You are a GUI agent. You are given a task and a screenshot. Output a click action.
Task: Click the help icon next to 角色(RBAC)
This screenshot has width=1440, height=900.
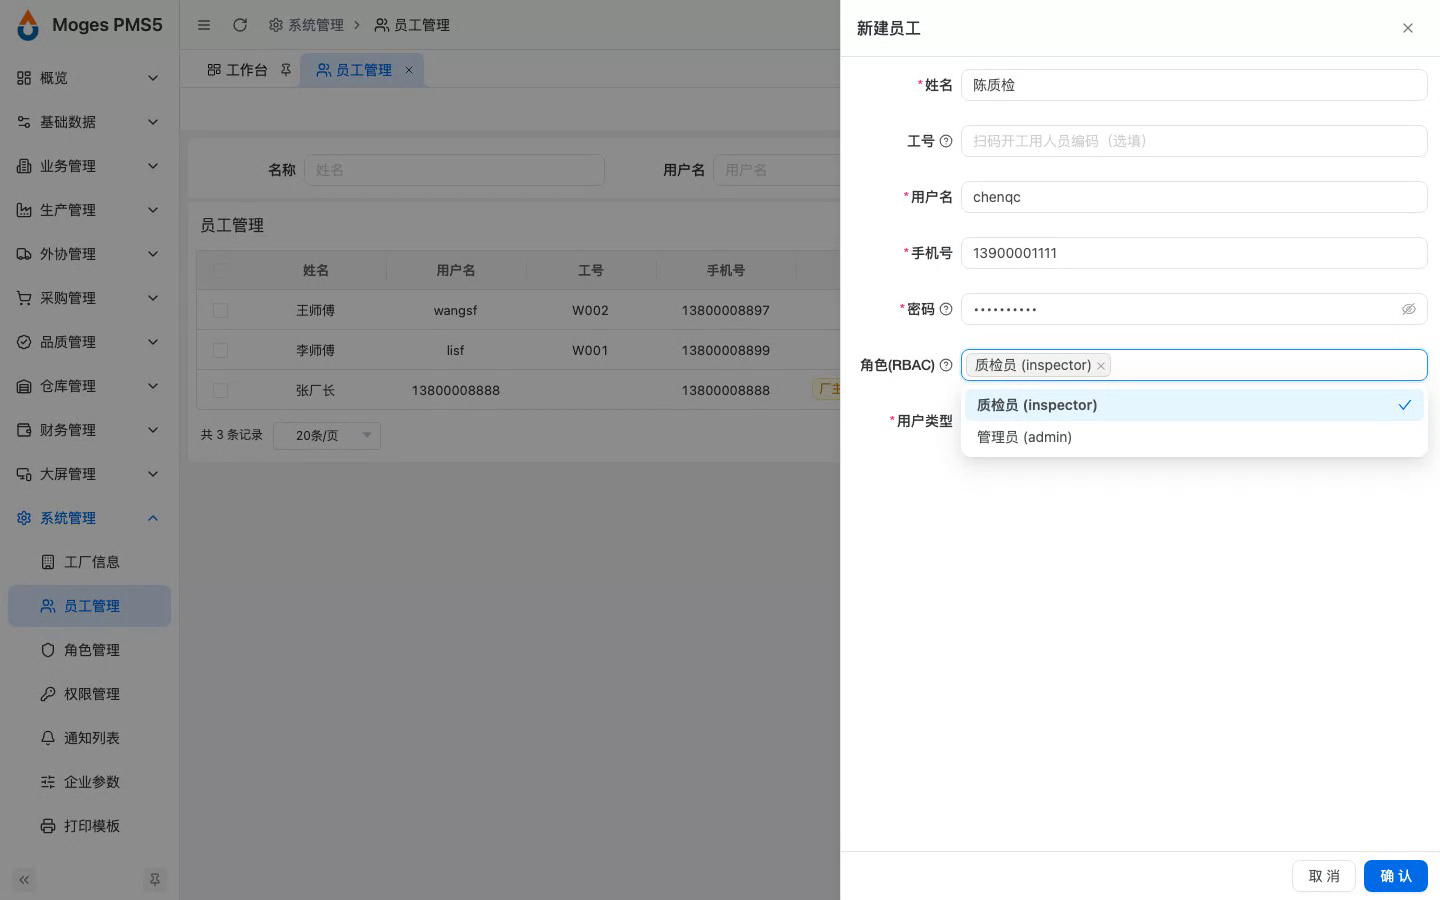946,365
